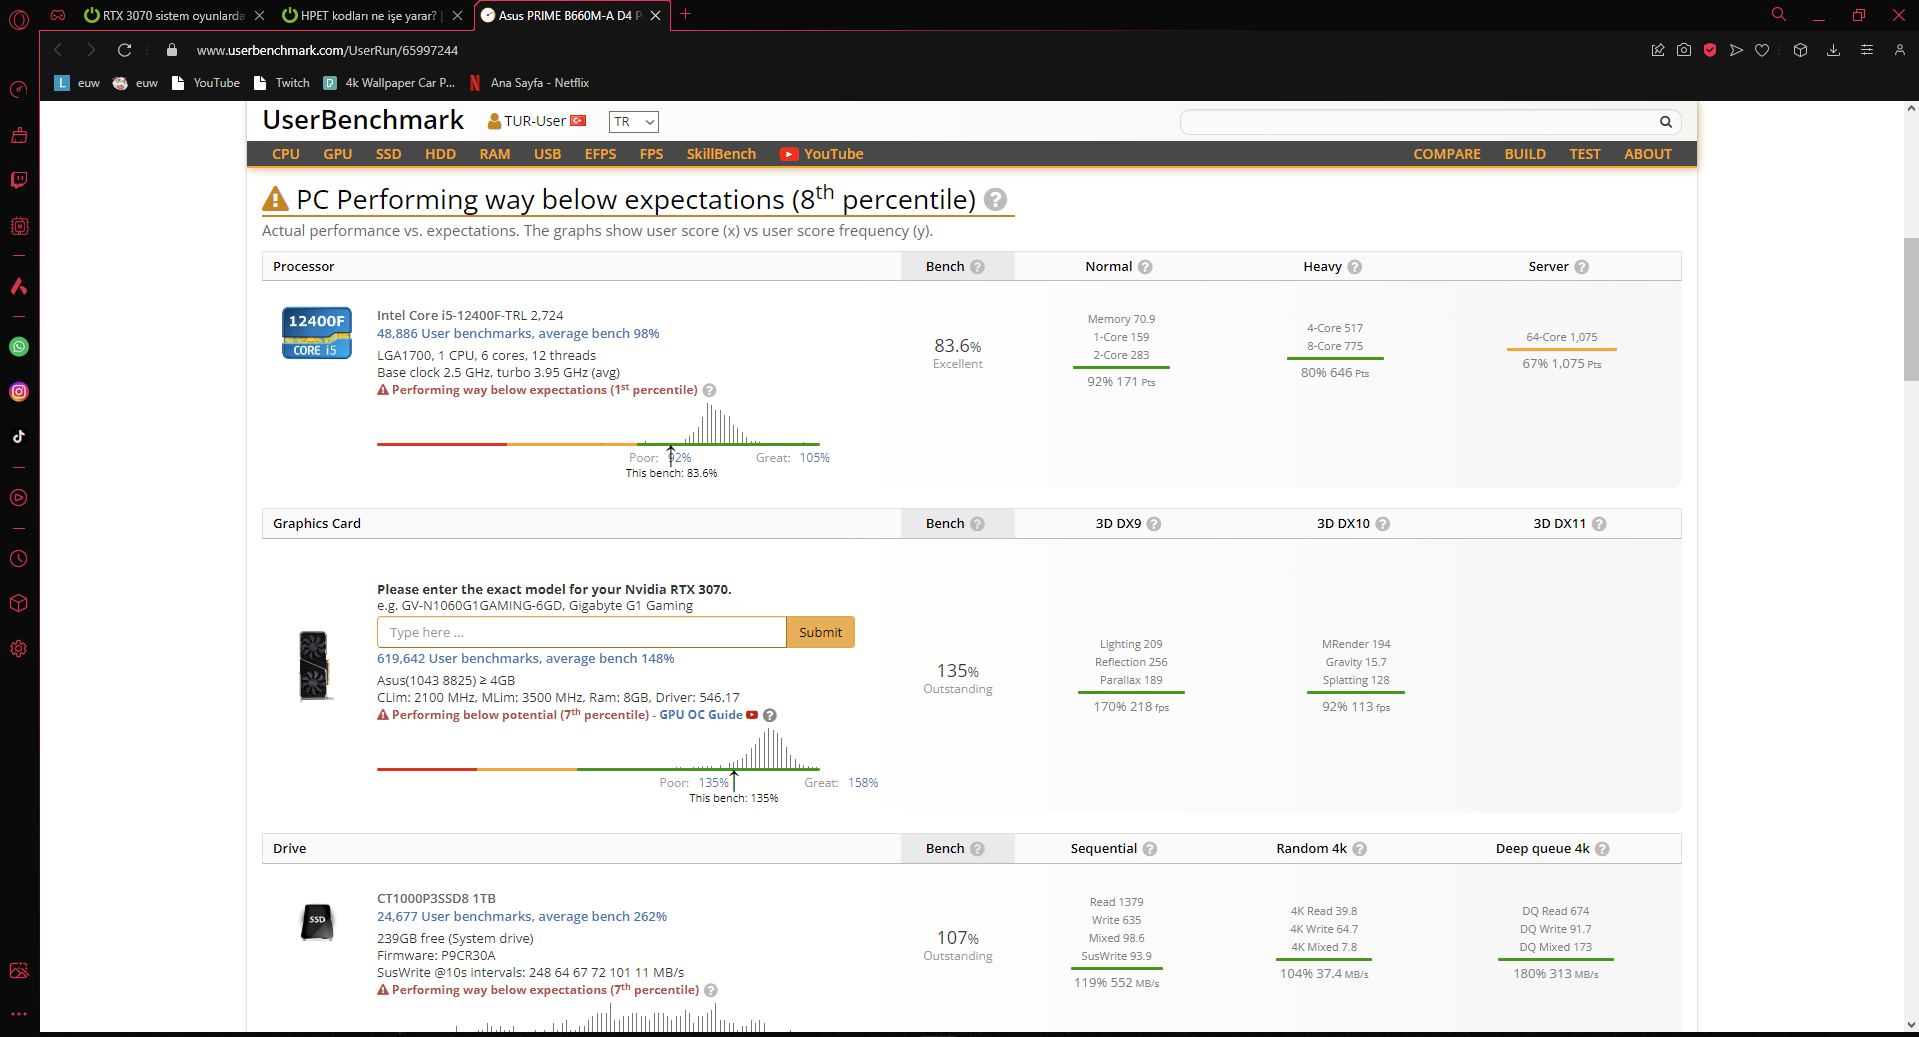Open help icon beside GPU OC Guide
Viewport: 1919px width, 1037px height.
pyautogui.click(x=770, y=715)
